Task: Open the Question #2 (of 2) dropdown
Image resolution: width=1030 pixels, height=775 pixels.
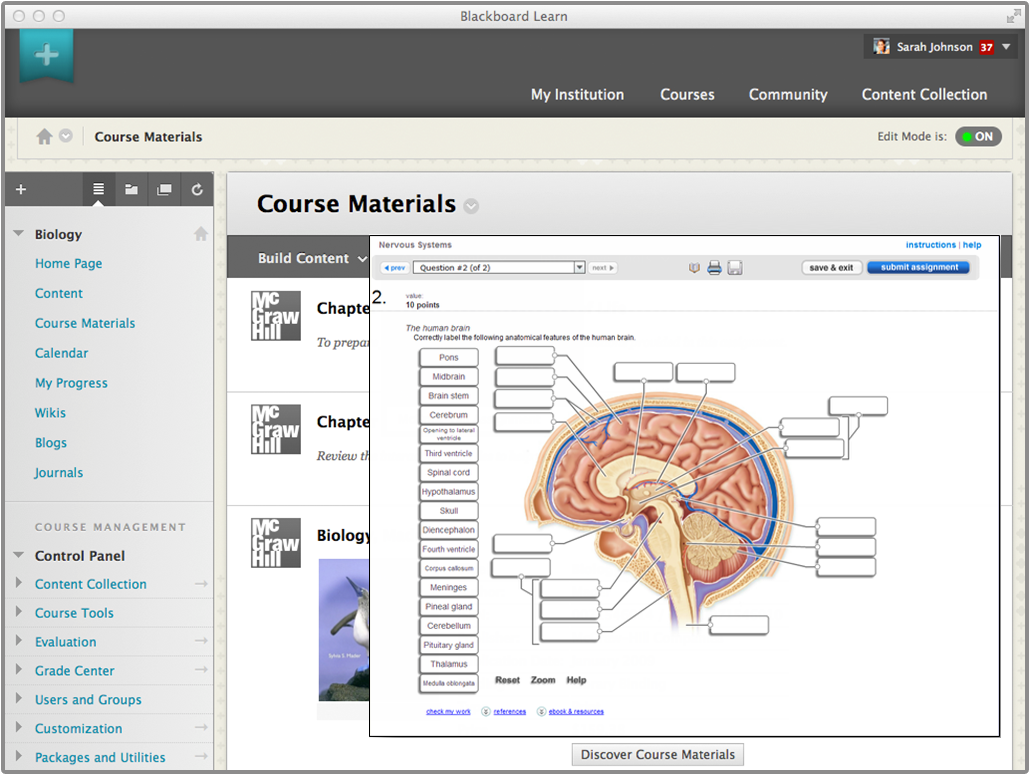Action: (499, 267)
